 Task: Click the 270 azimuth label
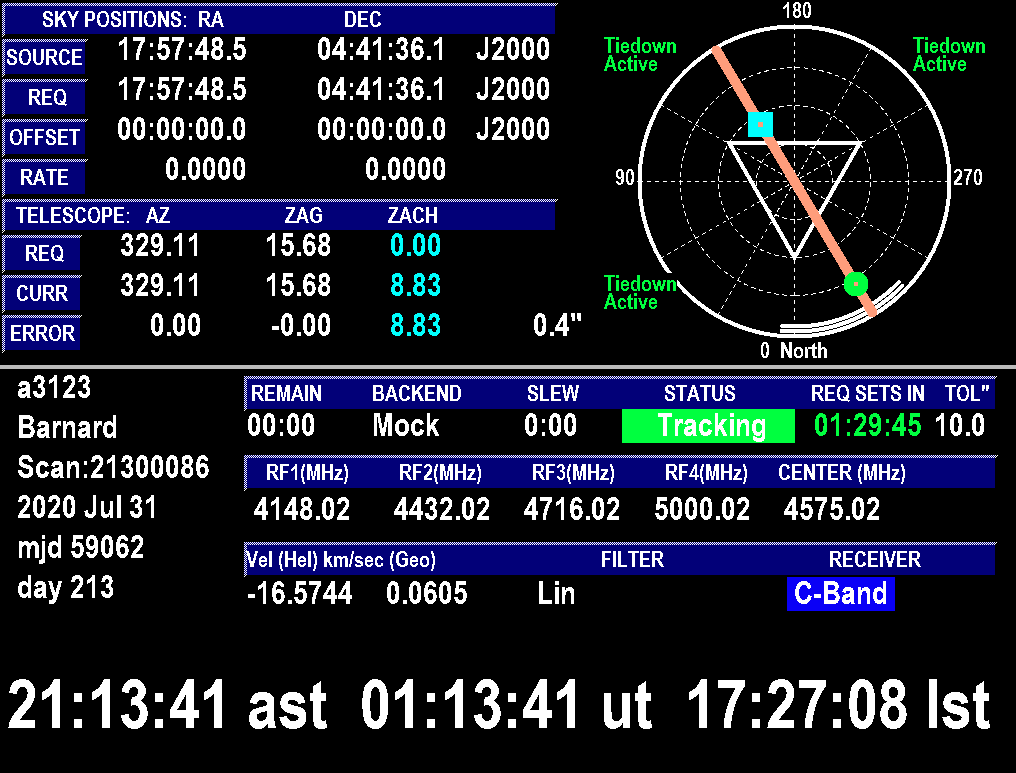click(967, 178)
